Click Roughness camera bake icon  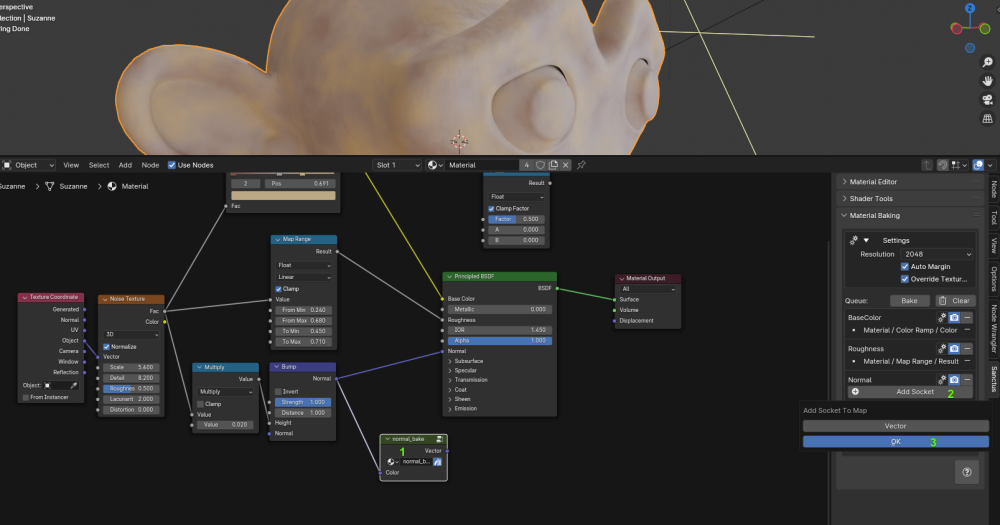(954, 348)
